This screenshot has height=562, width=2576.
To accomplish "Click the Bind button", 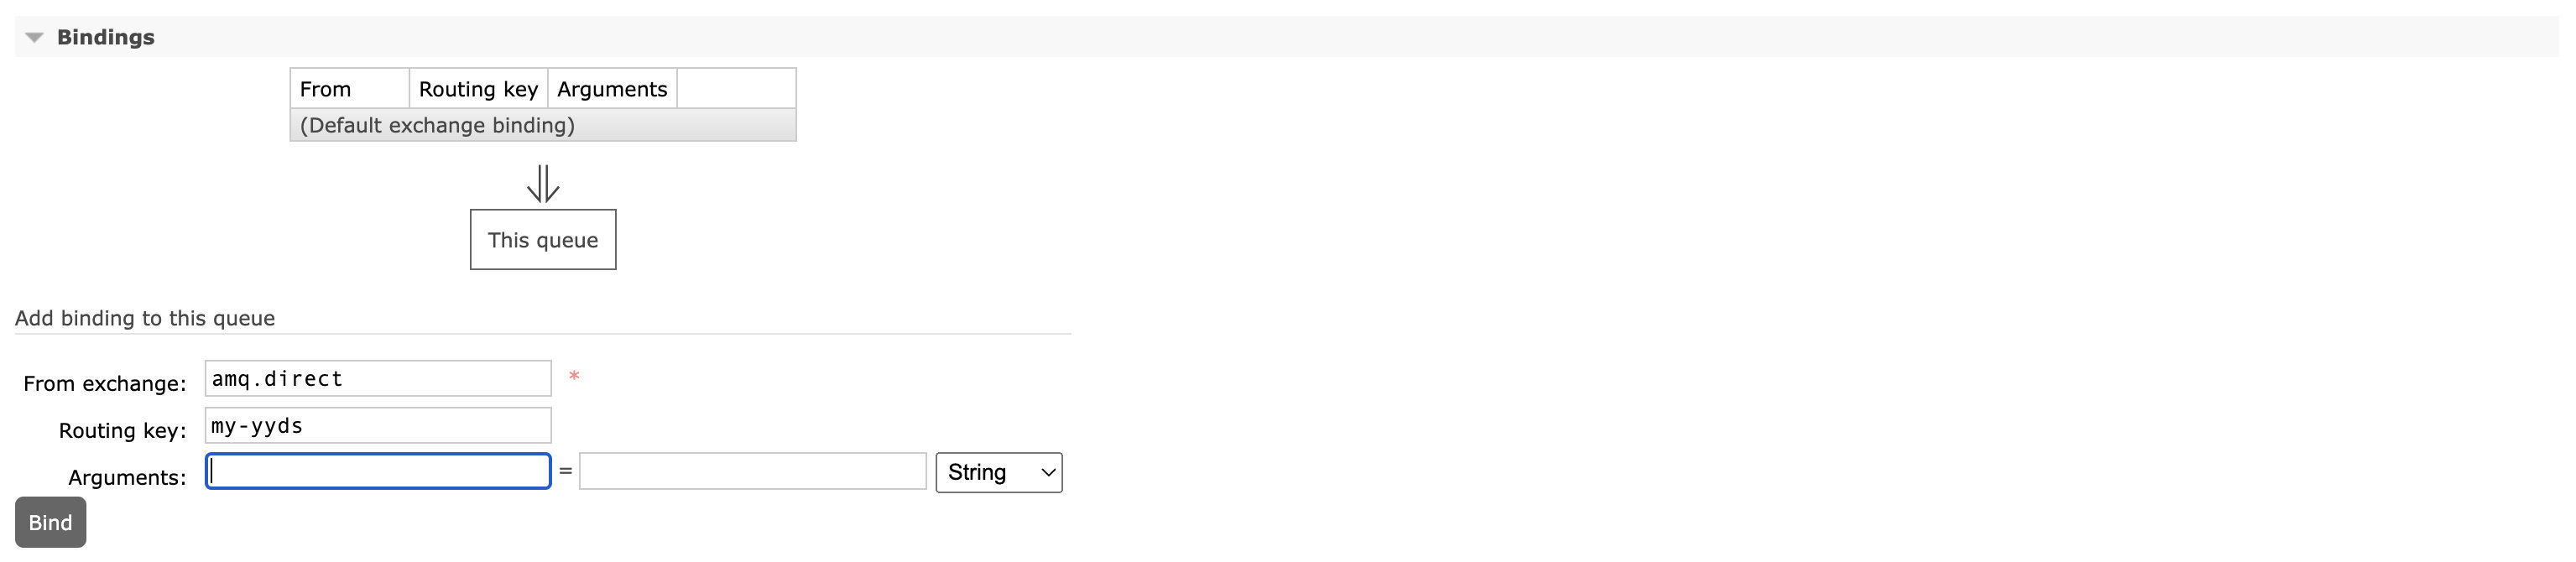I will (51, 522).
